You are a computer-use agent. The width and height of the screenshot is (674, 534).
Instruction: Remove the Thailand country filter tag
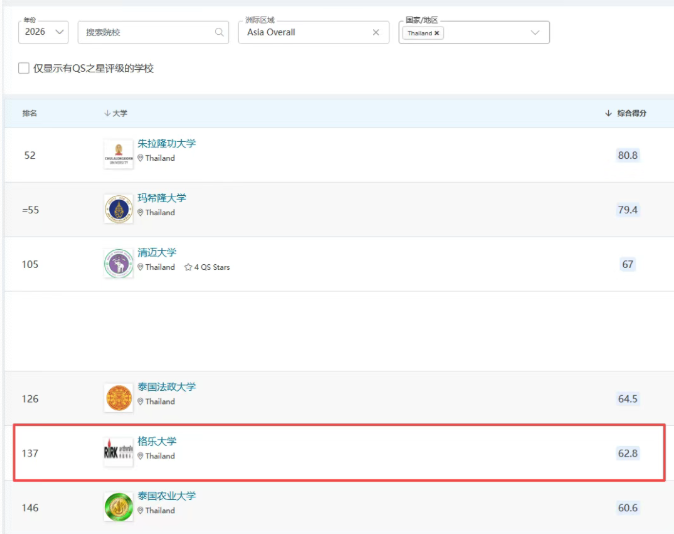click(x=437, y=33)
